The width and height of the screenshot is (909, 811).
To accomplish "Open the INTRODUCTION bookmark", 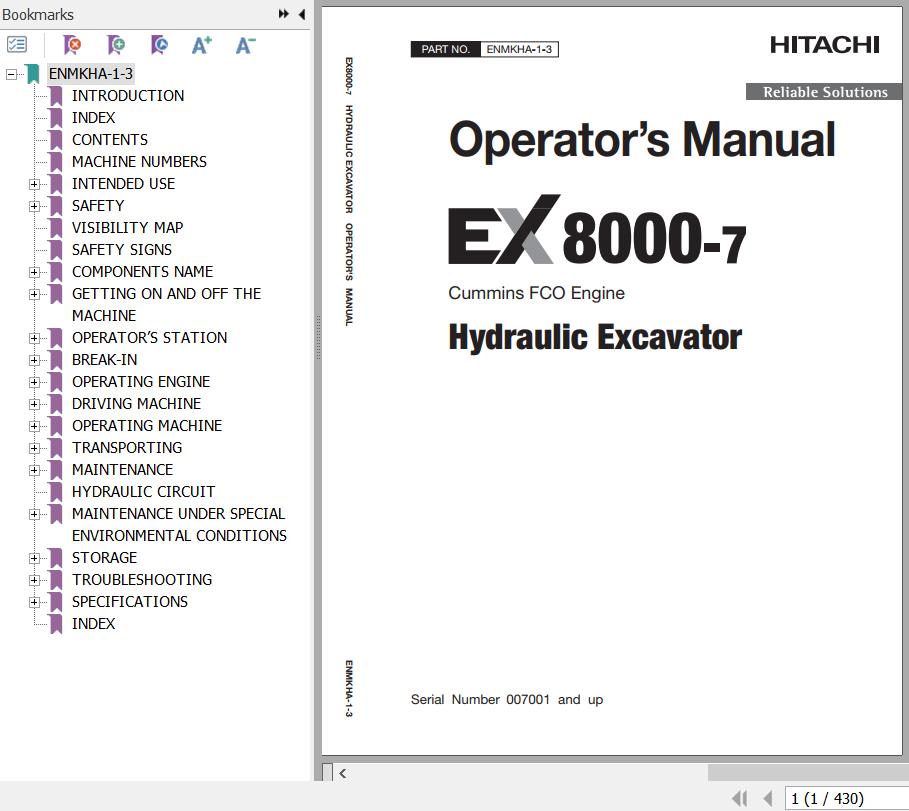I will coord(128,96).
